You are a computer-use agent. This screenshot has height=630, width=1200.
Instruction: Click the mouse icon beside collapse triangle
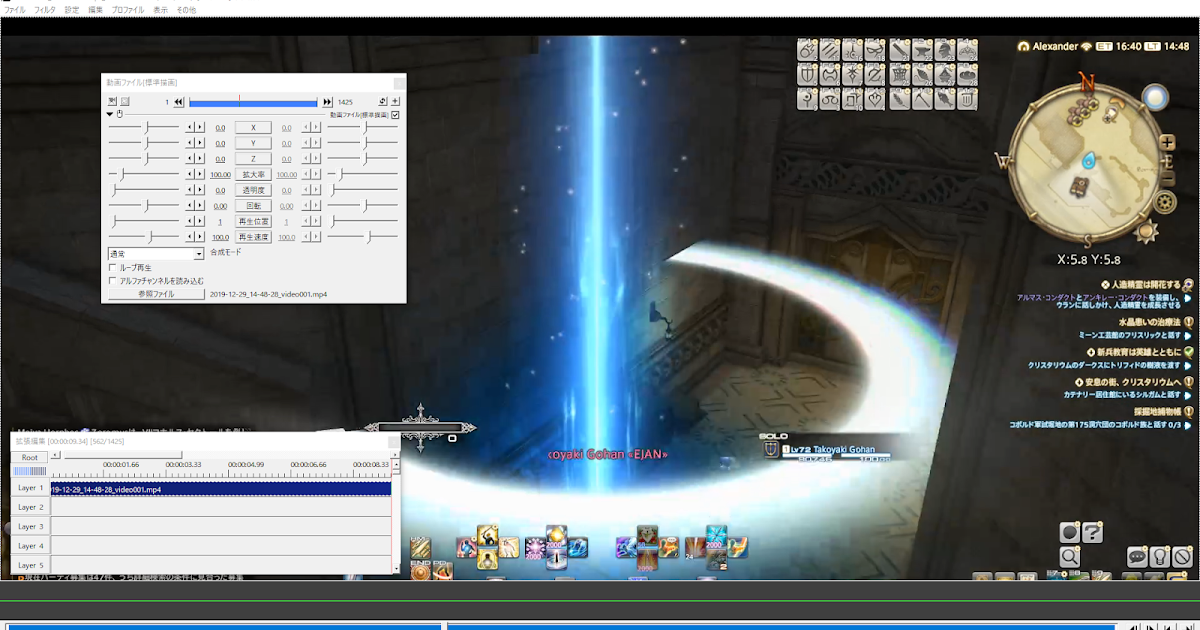tap(120, 114)
